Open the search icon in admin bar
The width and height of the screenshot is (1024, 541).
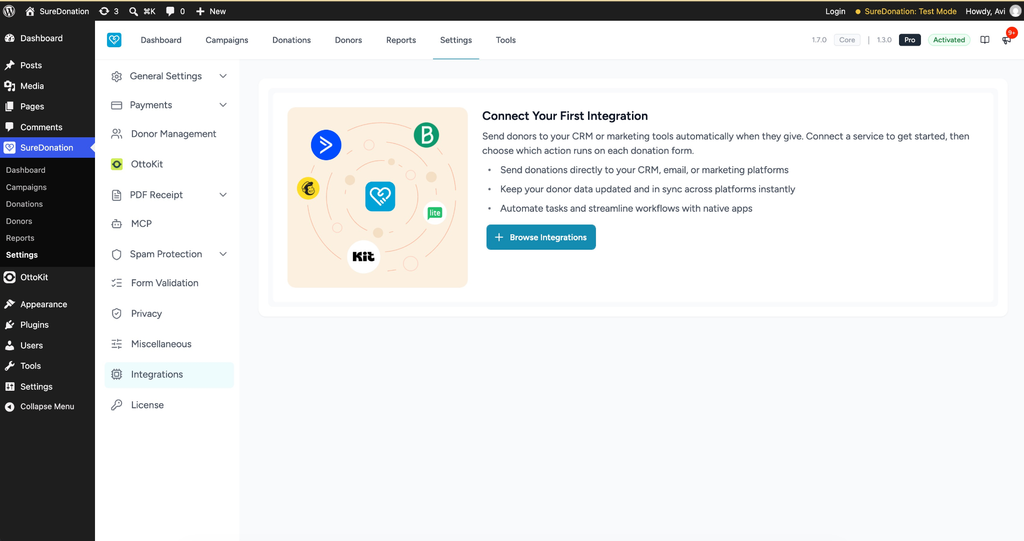tap(133, 11)
